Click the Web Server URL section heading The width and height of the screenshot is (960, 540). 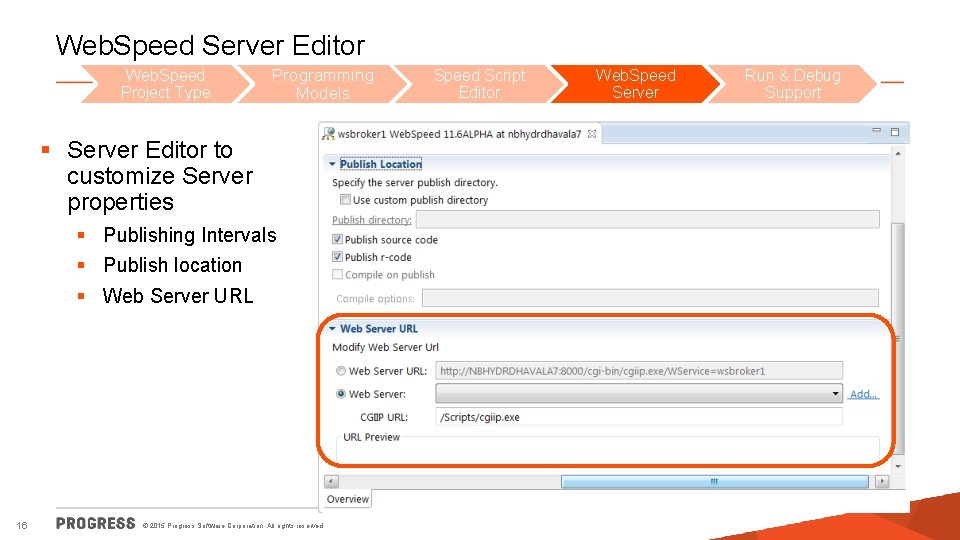379,329
